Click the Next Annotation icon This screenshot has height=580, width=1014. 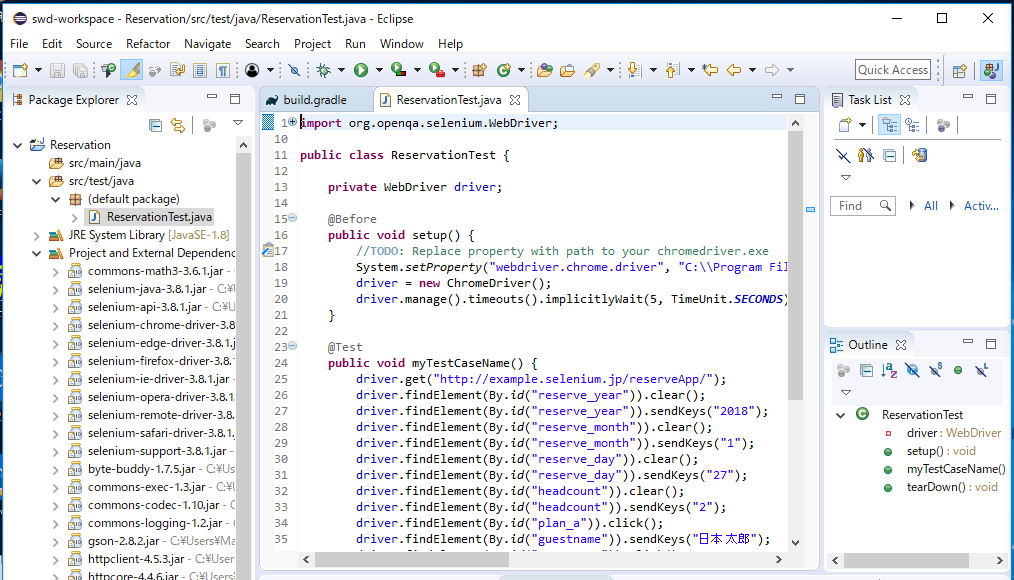click(634, 70)
